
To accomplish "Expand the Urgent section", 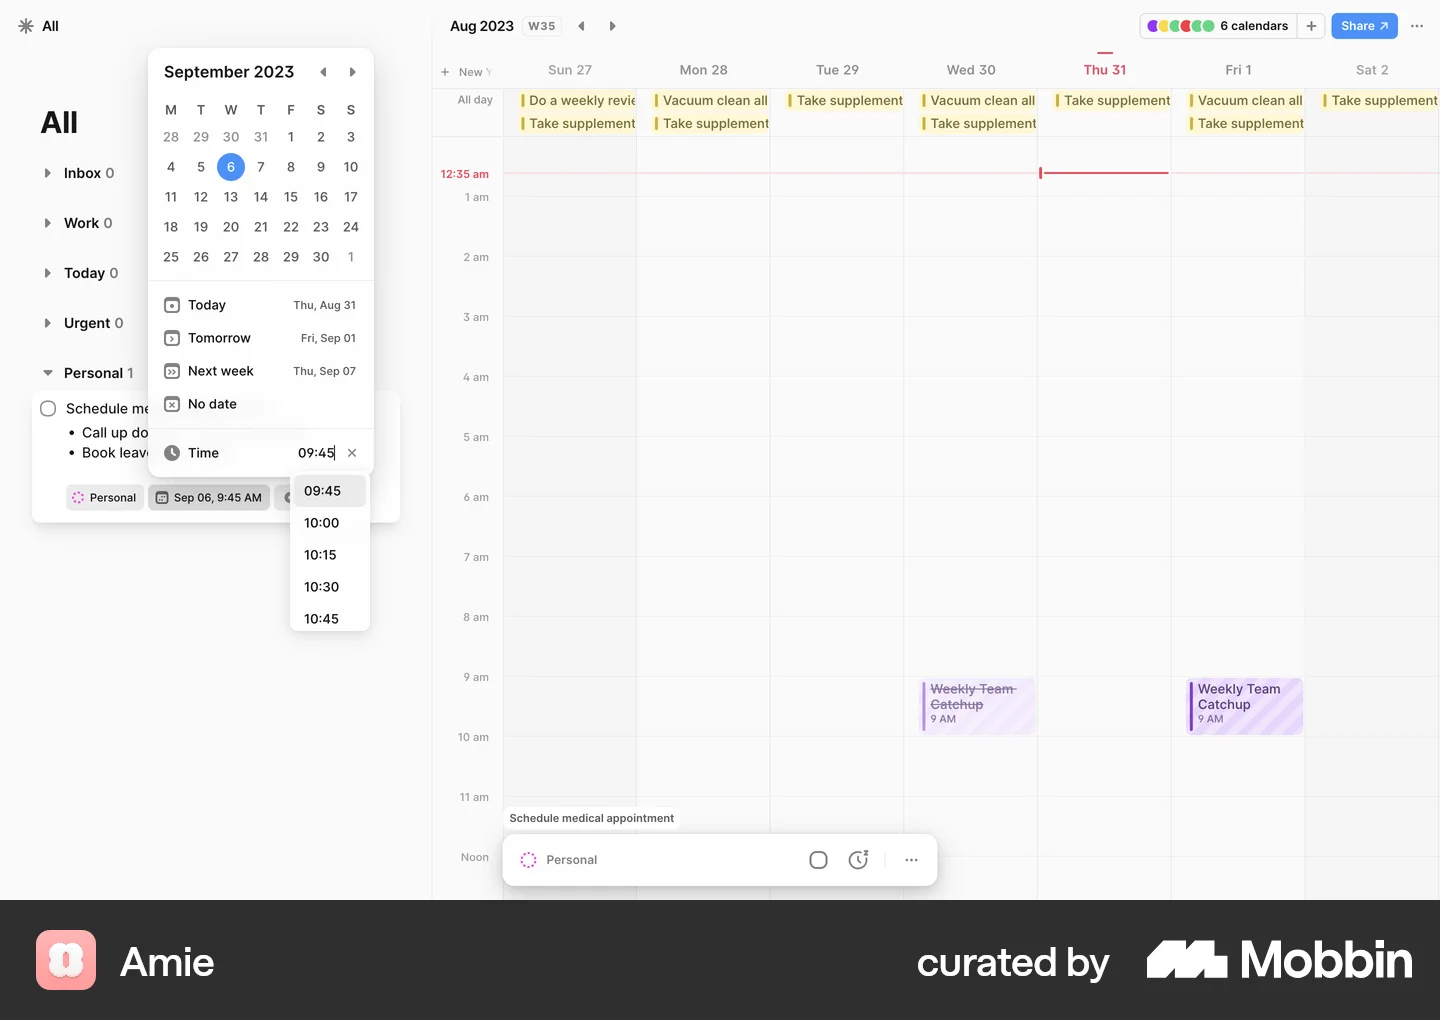I will (47, 323).
